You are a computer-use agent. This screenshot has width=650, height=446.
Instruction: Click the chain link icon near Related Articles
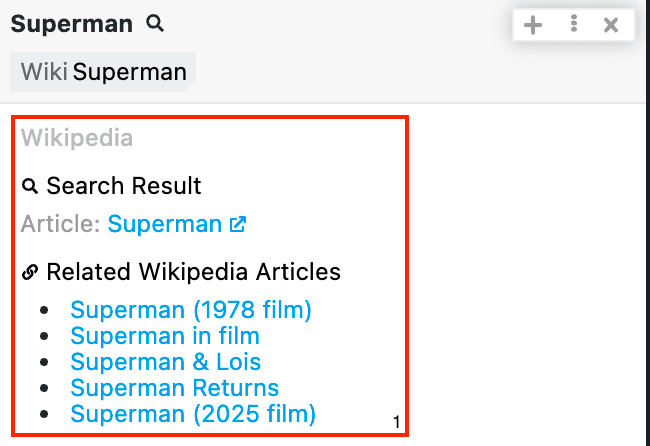coord(30,272)
